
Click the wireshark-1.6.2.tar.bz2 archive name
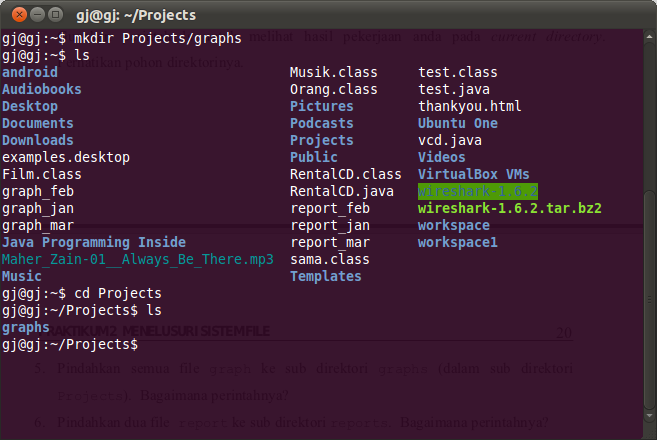(510, 209)
